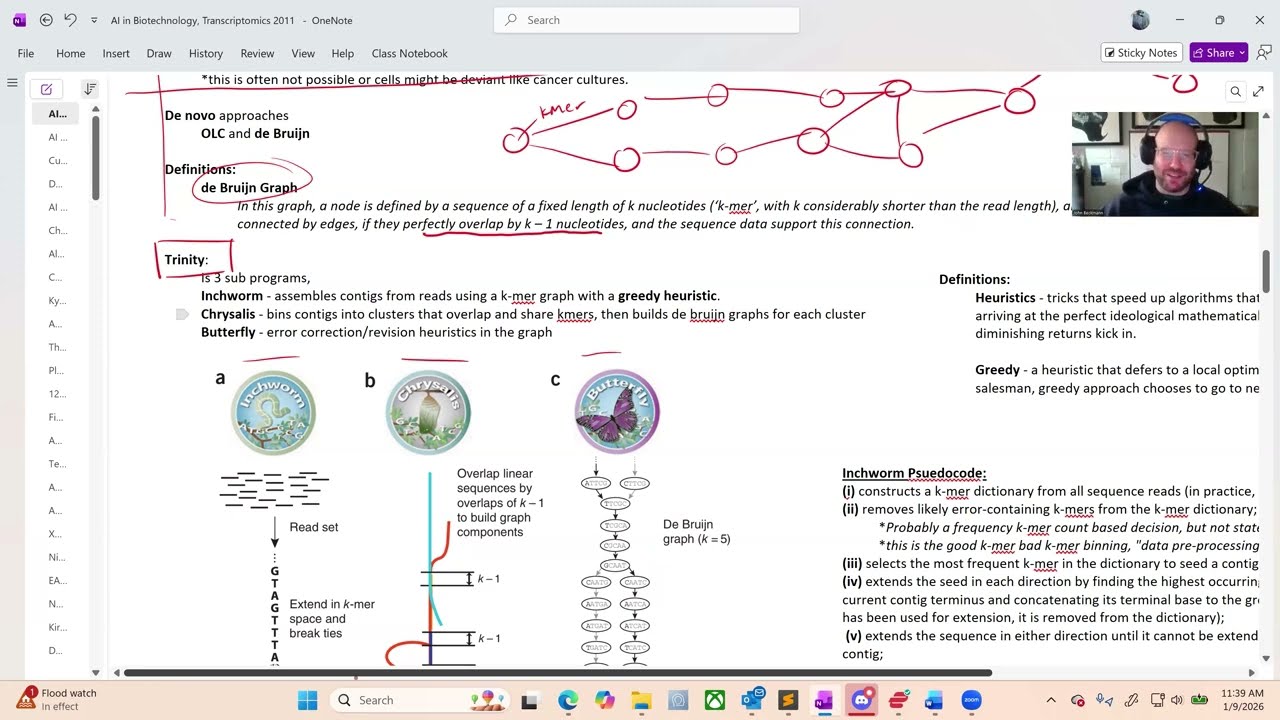Open Microsoft Edge from the taskbar
The width and height of the screenshot is (1280, 720).
(x=568, y=700)
